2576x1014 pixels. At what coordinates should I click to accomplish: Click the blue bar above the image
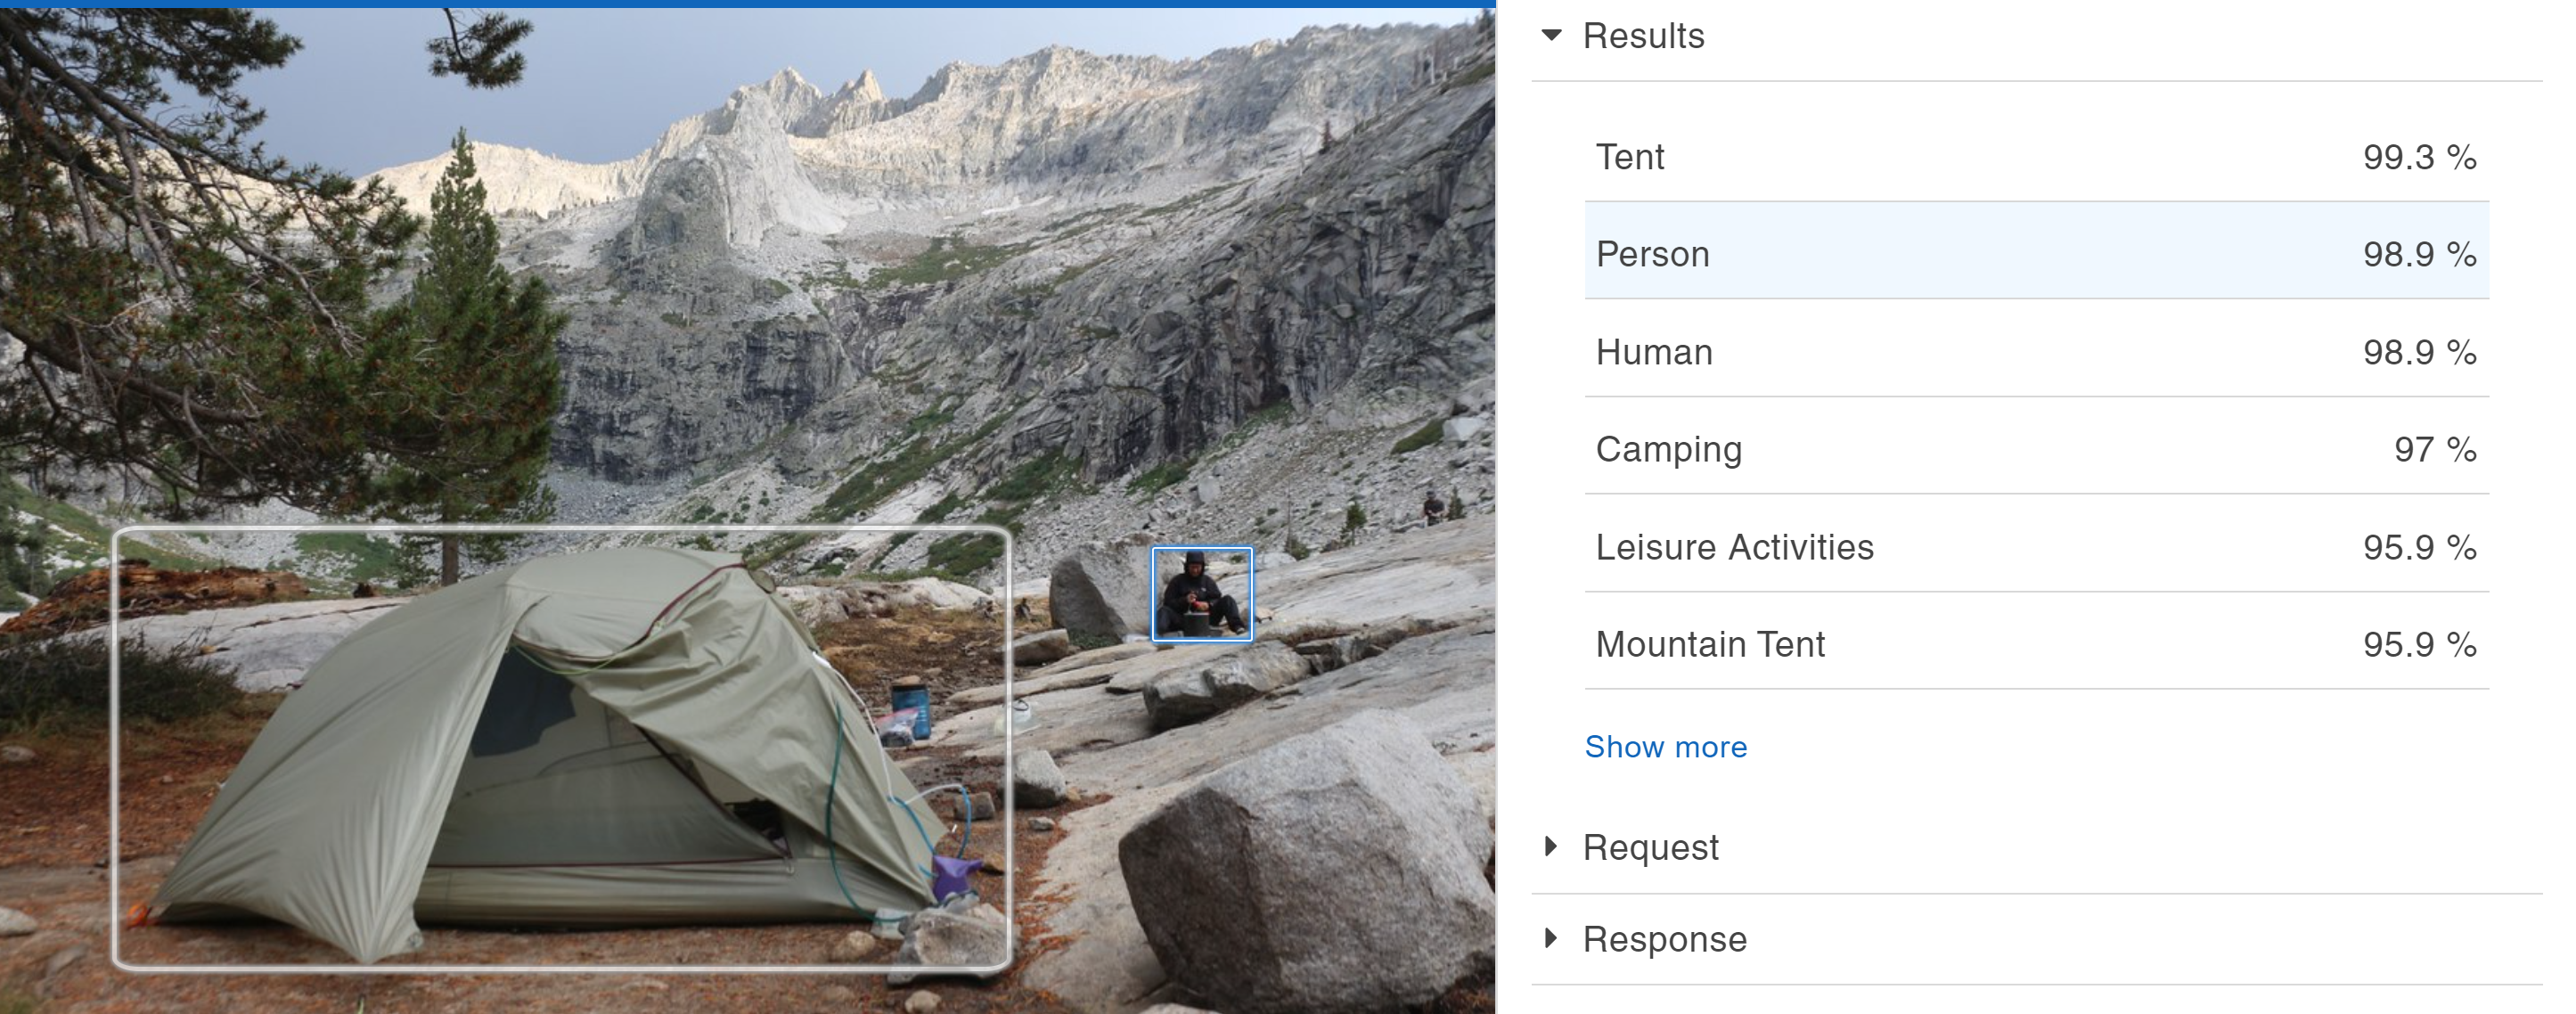pyautogui.click(x=747, y=4)
